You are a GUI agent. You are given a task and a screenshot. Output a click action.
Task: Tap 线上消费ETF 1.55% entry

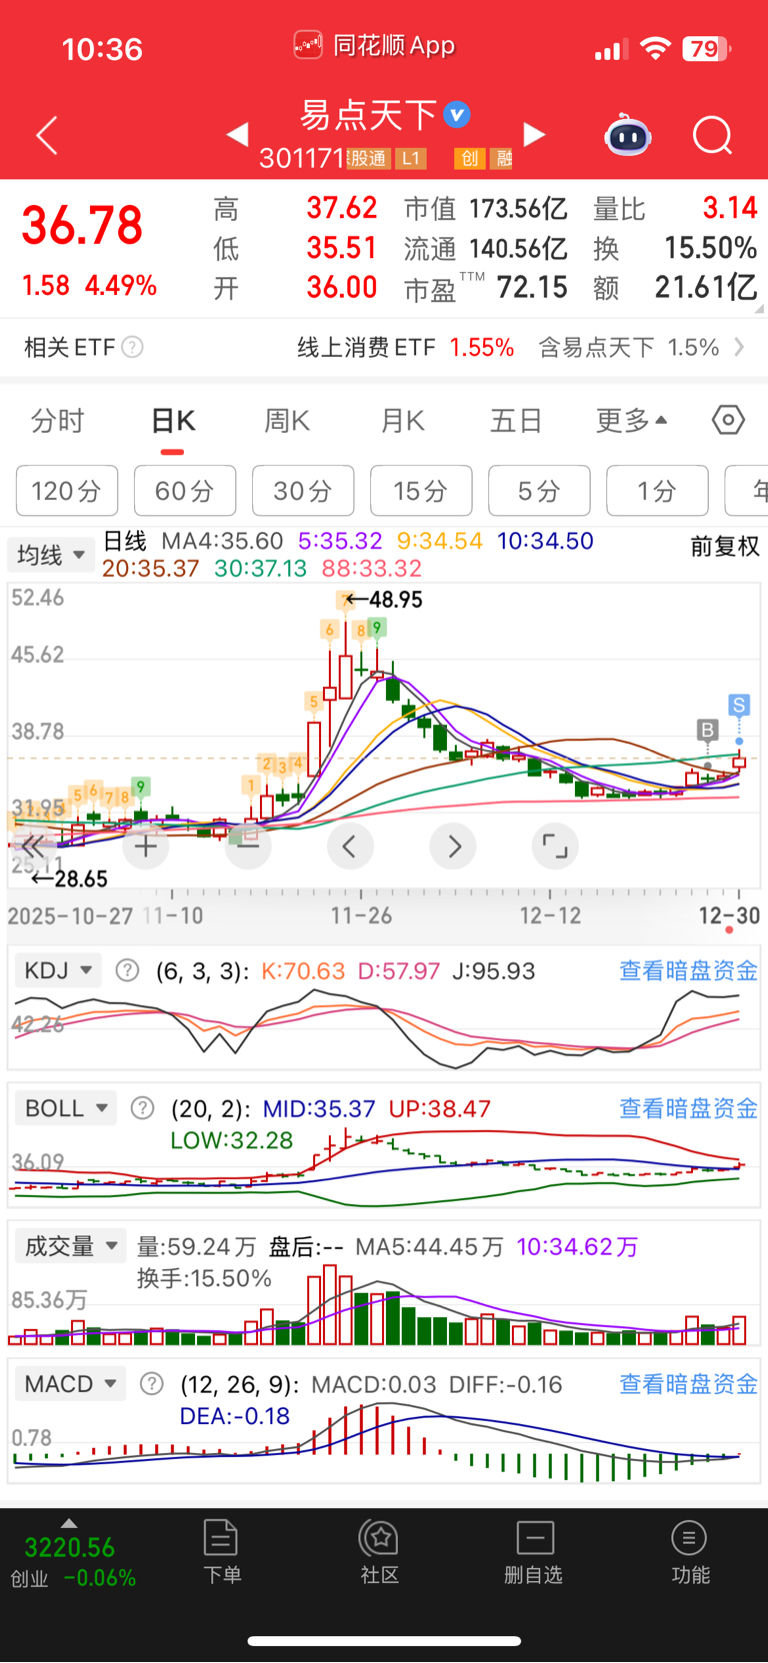406,347
